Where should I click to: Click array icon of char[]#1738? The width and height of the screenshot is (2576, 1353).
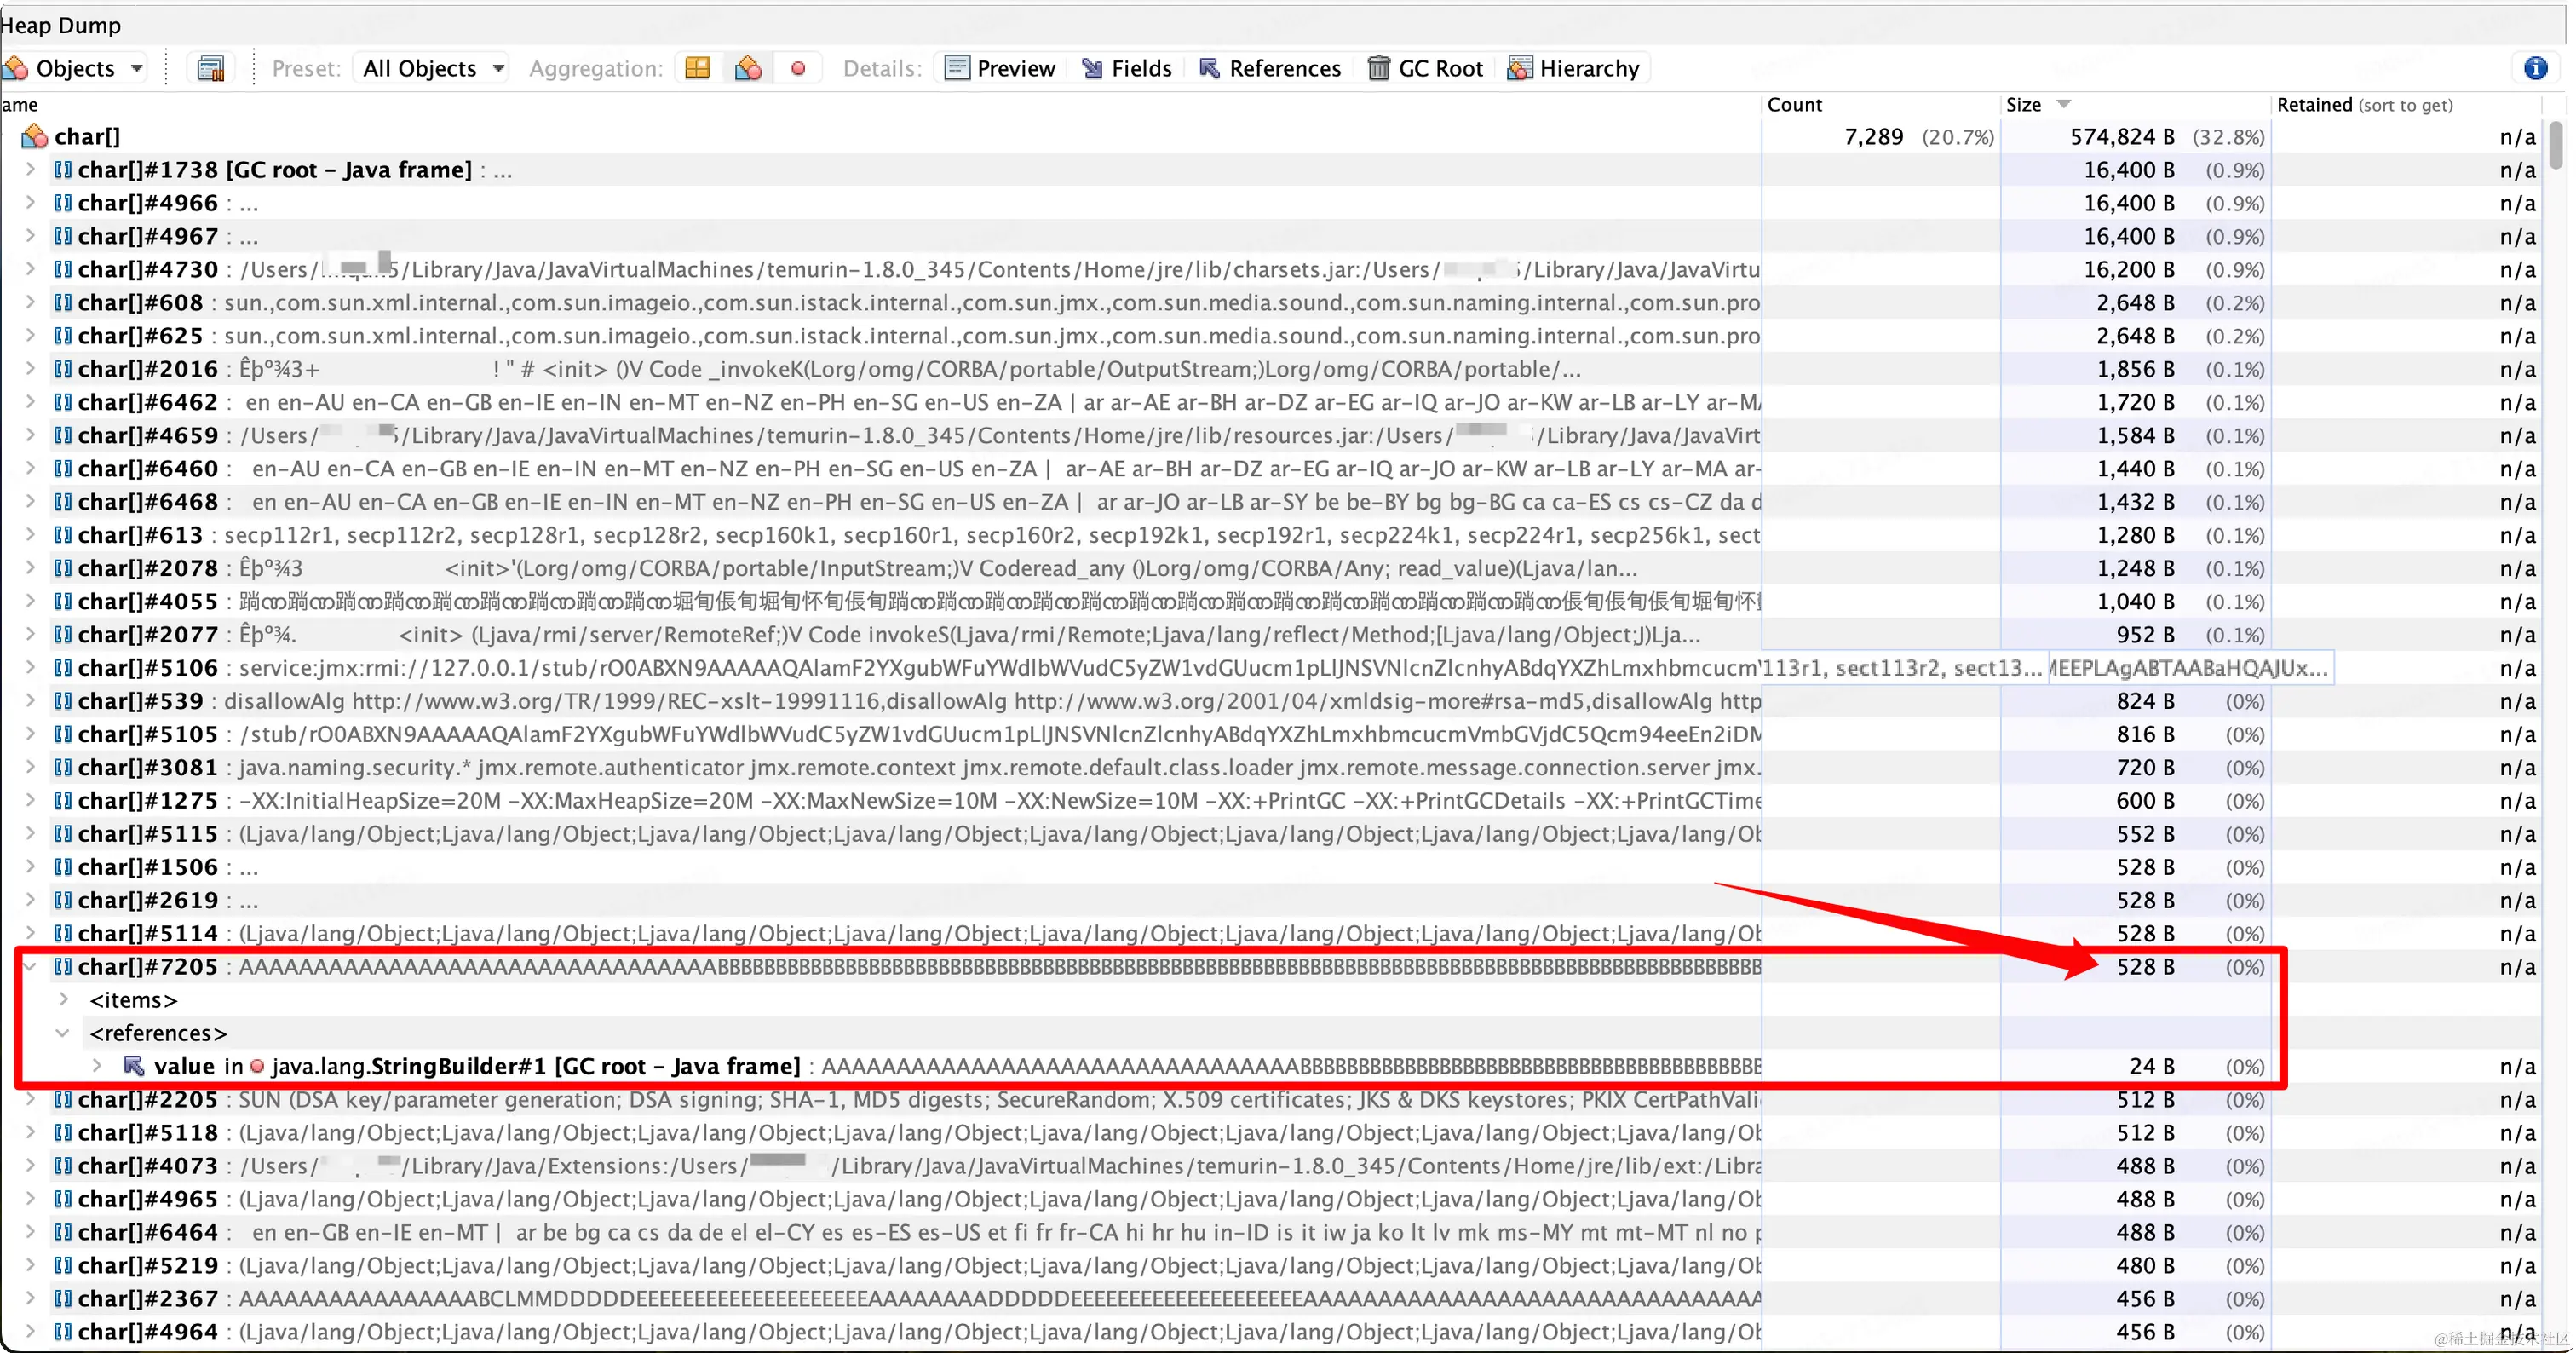pos(63,170)
